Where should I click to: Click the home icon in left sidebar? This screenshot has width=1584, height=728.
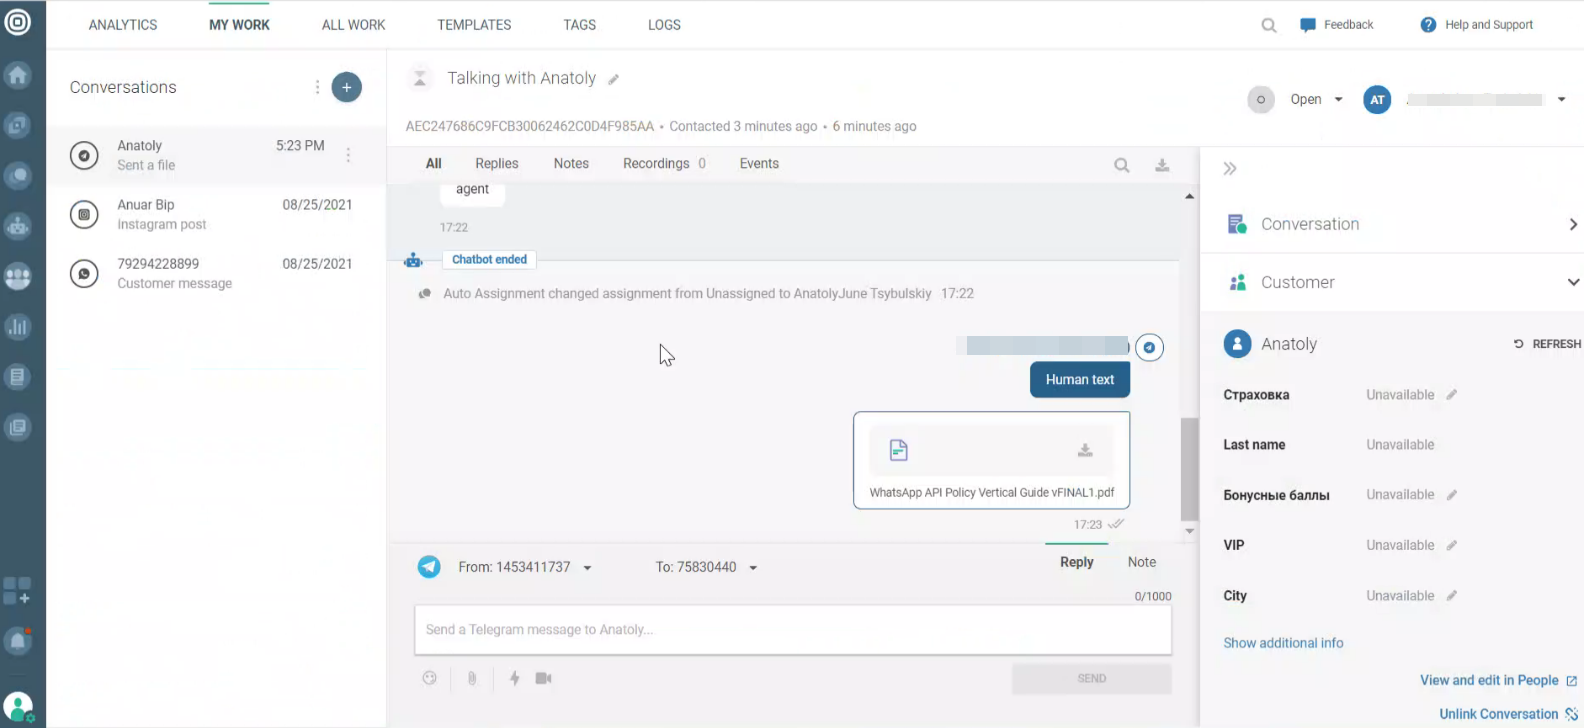tap(18, 75)
